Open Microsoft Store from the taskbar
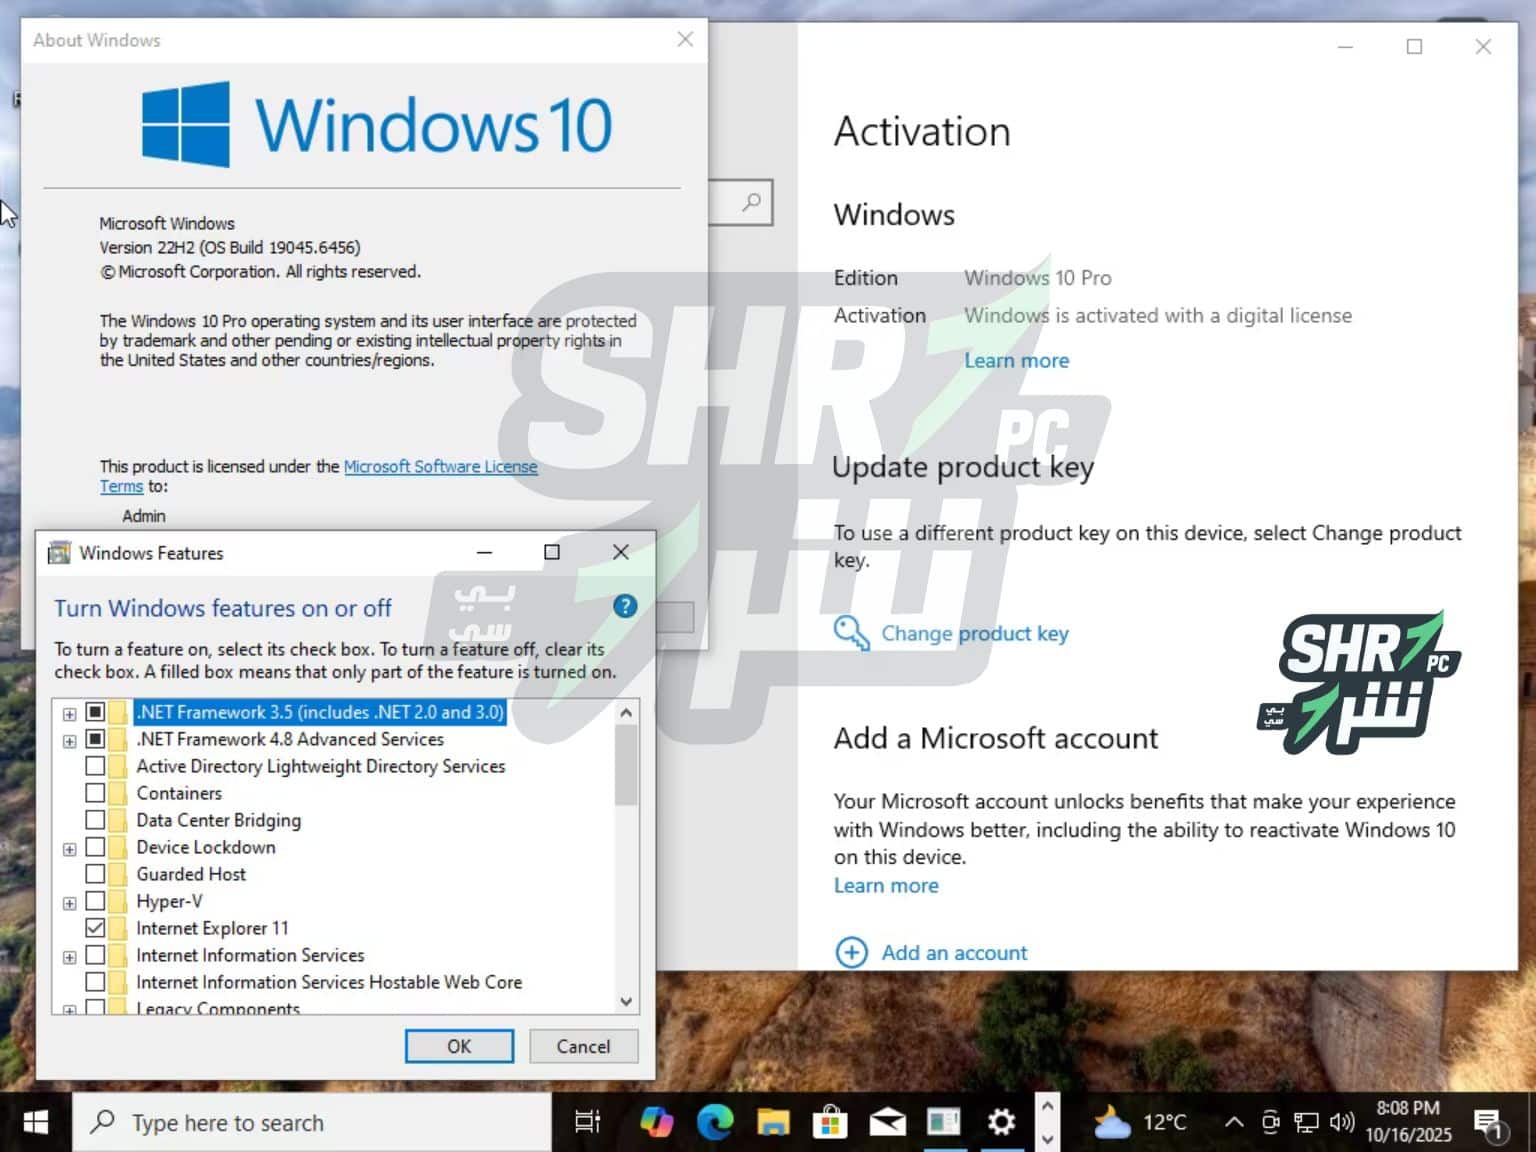 [x=829, y=1122]
